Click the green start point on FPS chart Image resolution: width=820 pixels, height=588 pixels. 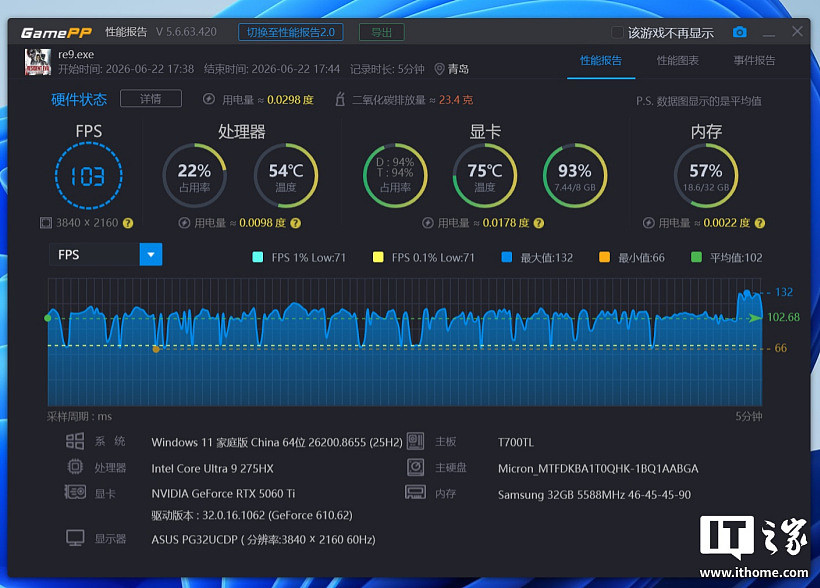click(48, 318)
